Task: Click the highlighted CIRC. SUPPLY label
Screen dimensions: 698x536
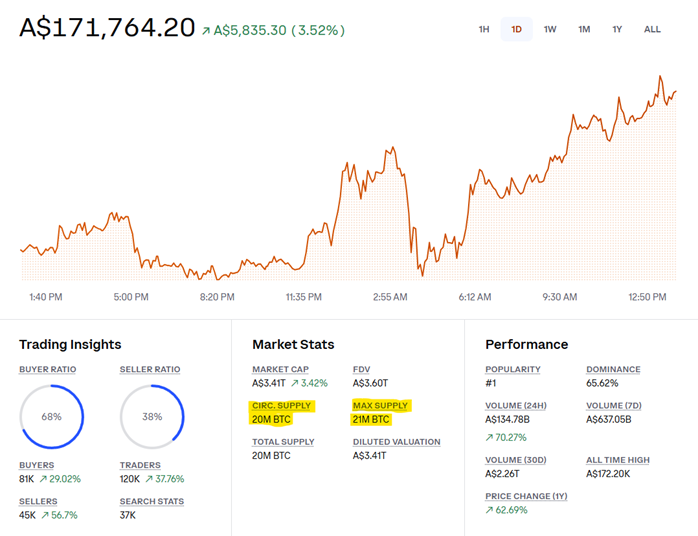Action: pyautogui.click(x=281, y=406)
